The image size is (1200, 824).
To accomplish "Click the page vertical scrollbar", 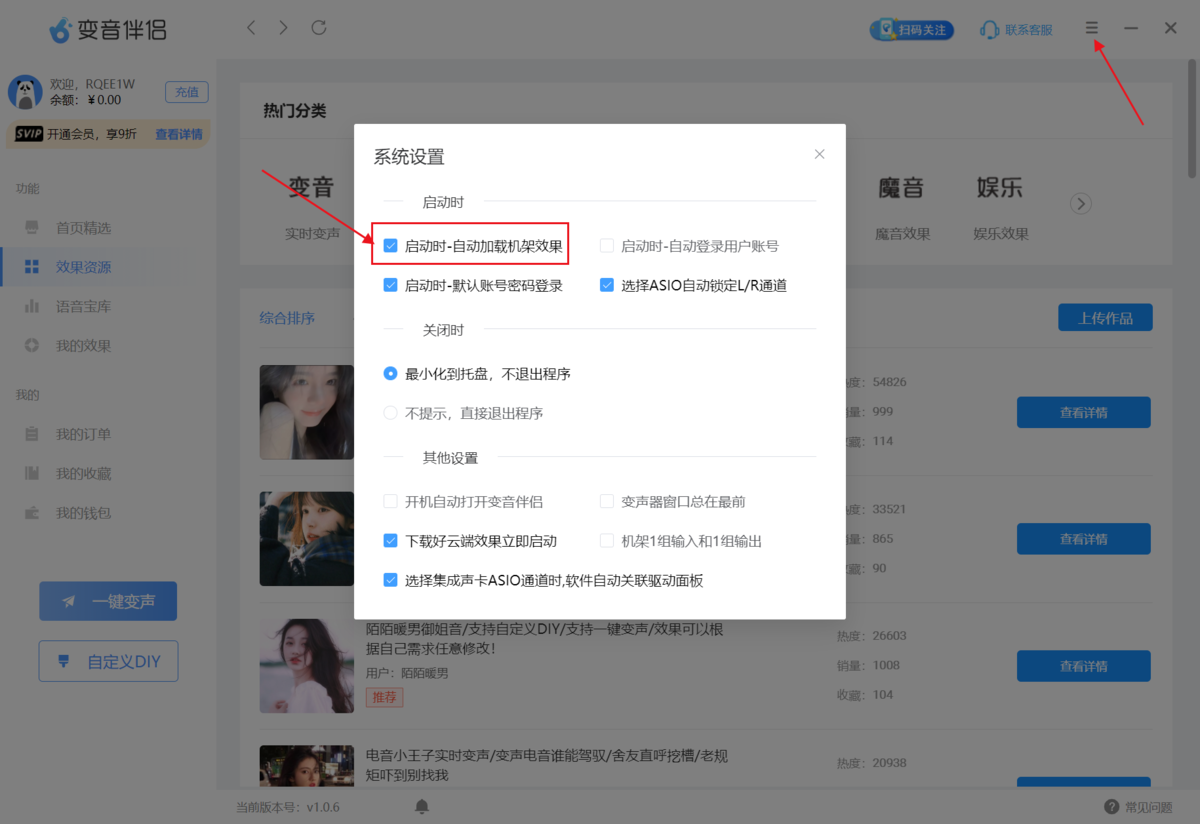I will [x=1192, y=120].
